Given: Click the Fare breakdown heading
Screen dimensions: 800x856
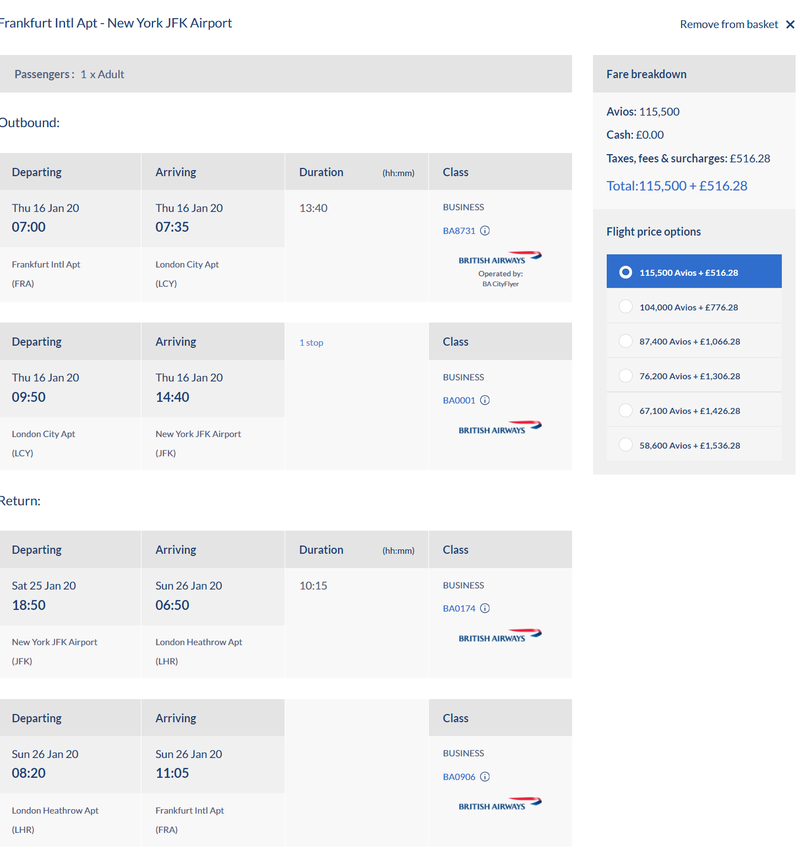Looking at the screenshot, I should (x=646, y=74).
